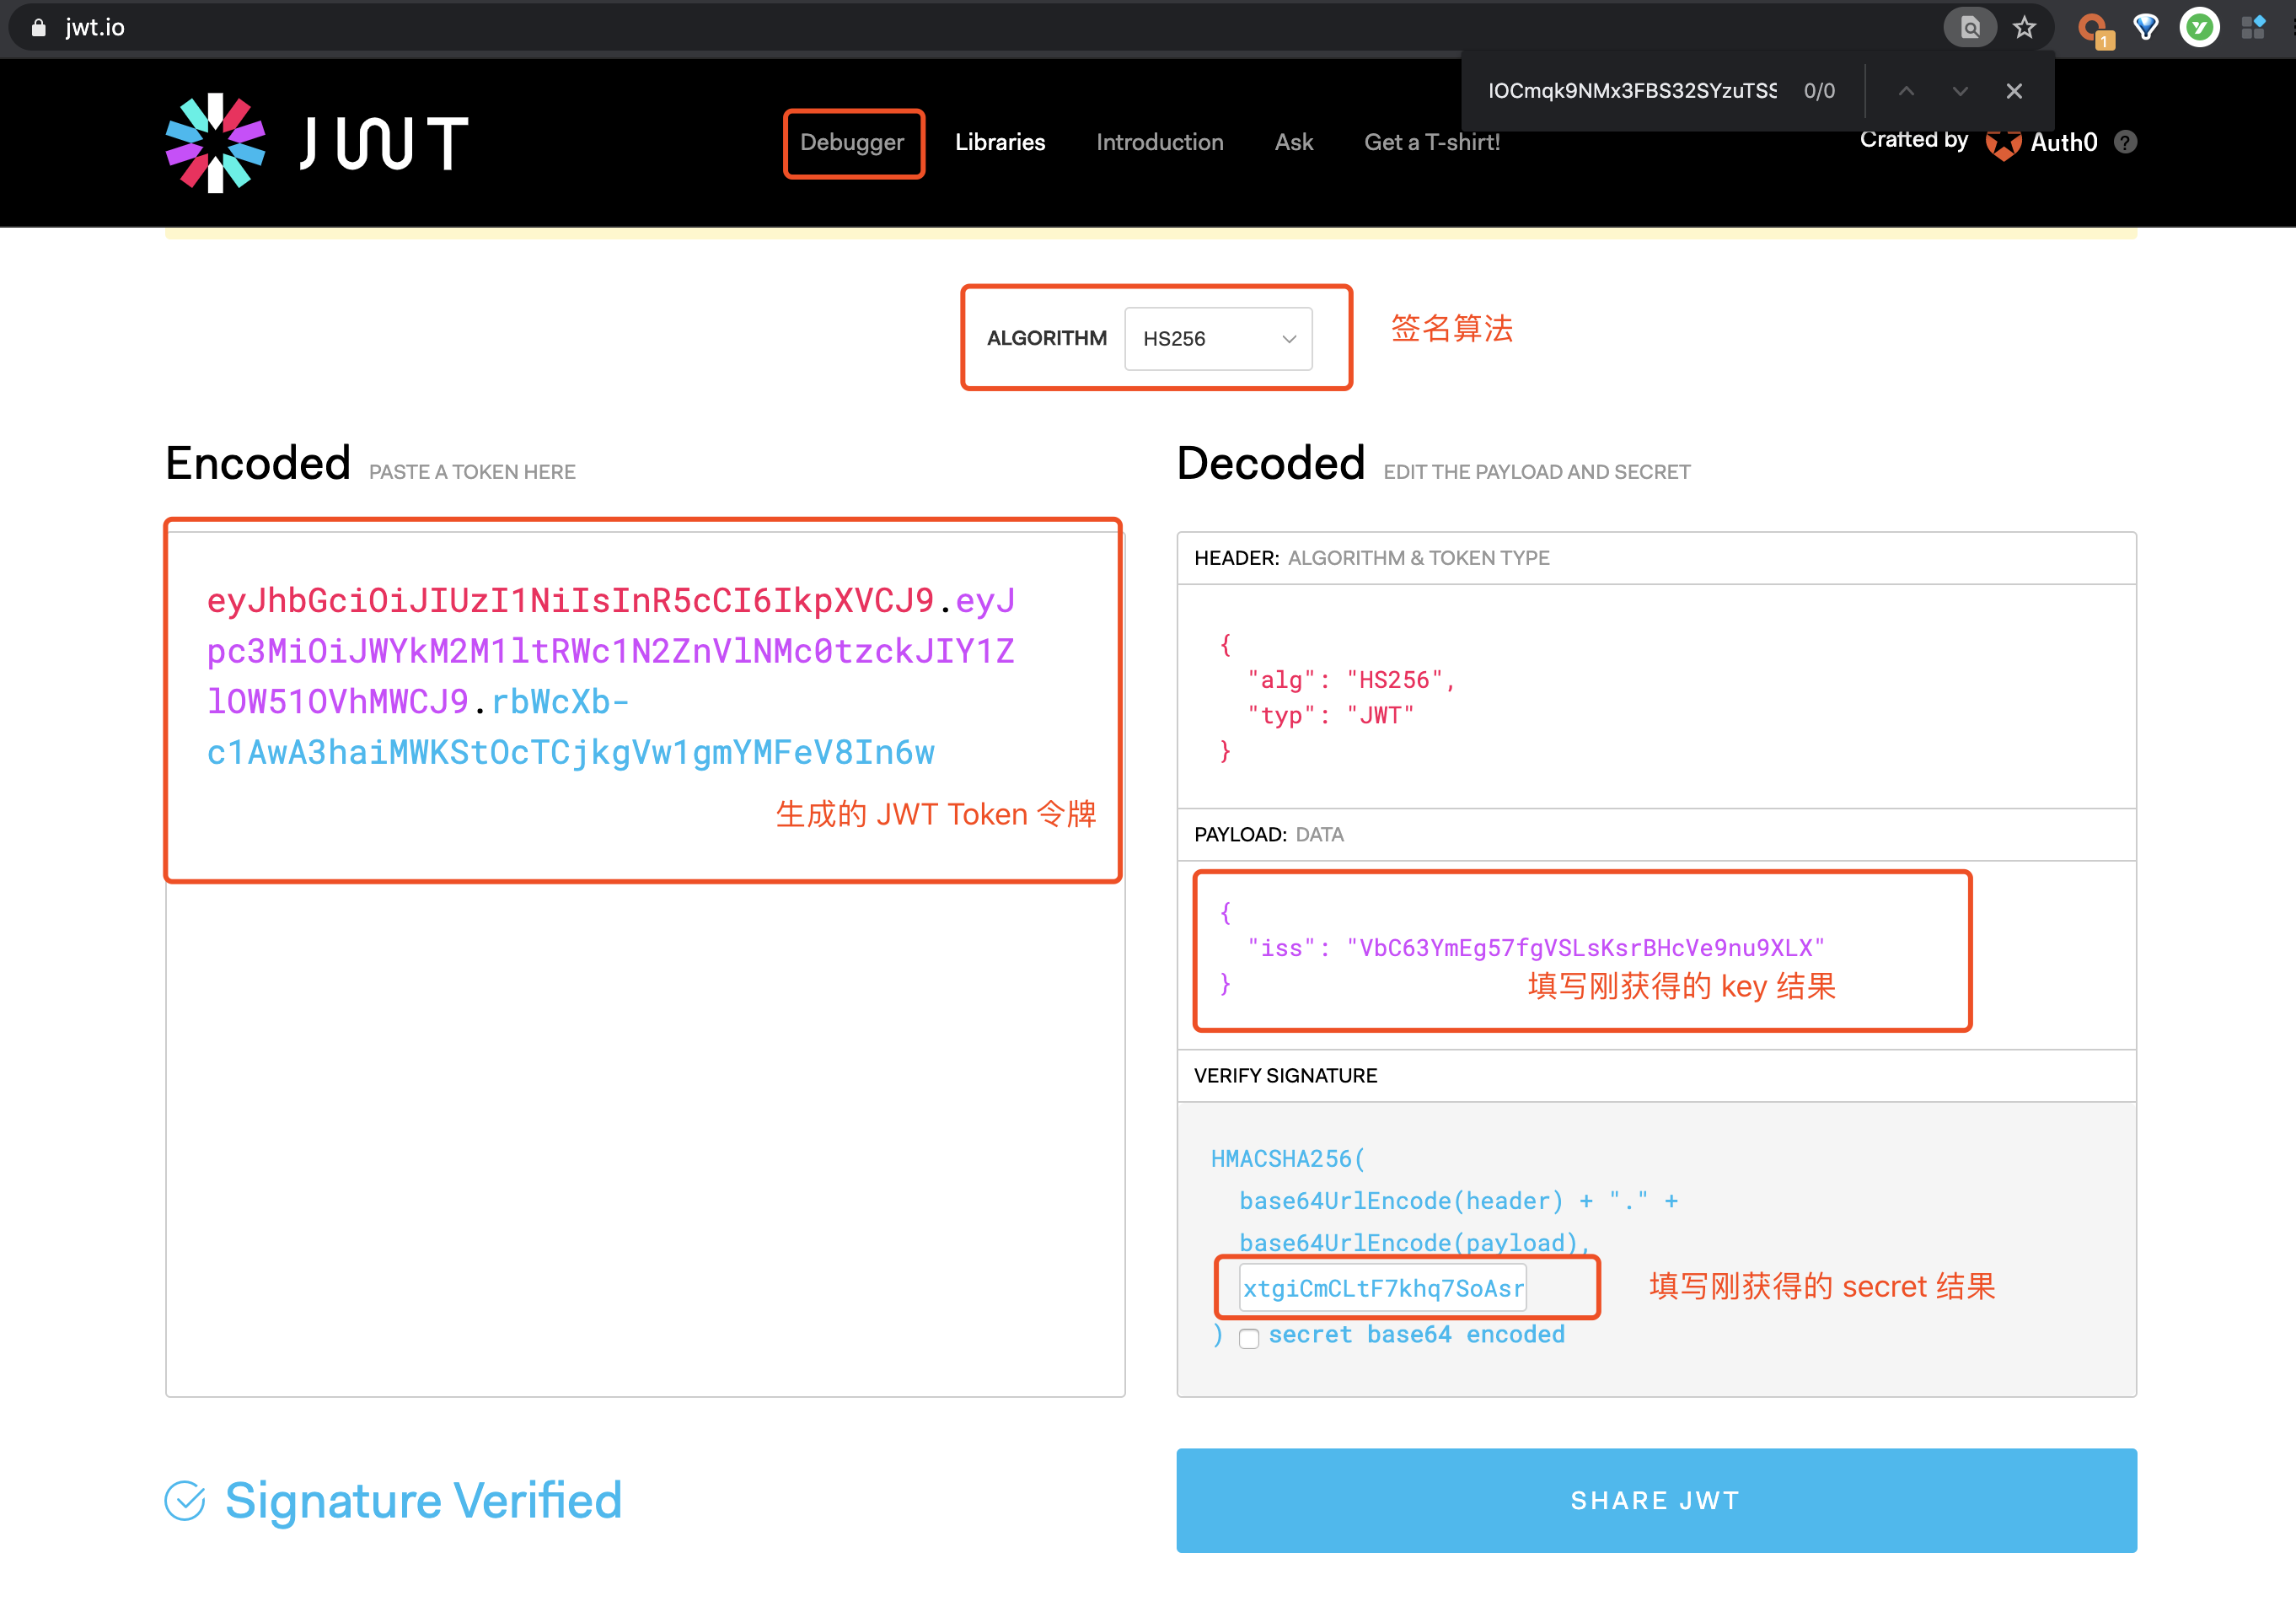
Task: Open the Debugger tab
Action: pyautogui.click(x=852, y=143)
